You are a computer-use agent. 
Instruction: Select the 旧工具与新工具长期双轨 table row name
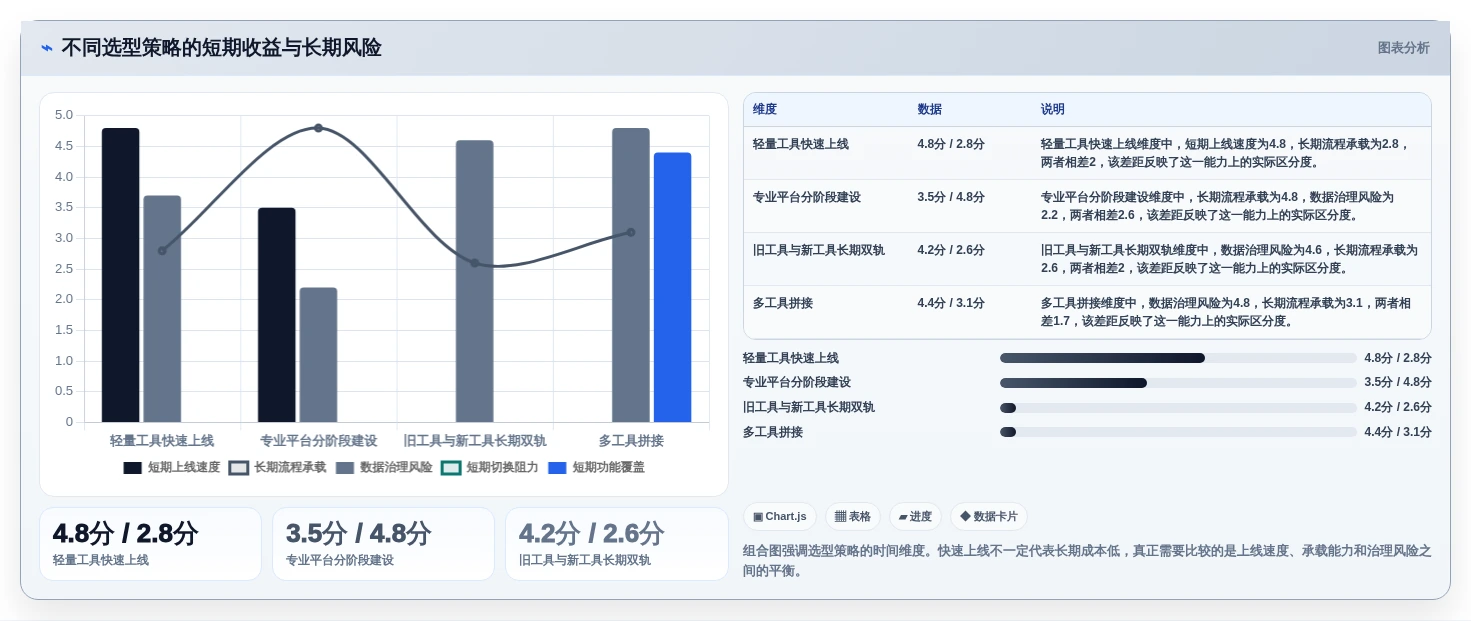819,250
